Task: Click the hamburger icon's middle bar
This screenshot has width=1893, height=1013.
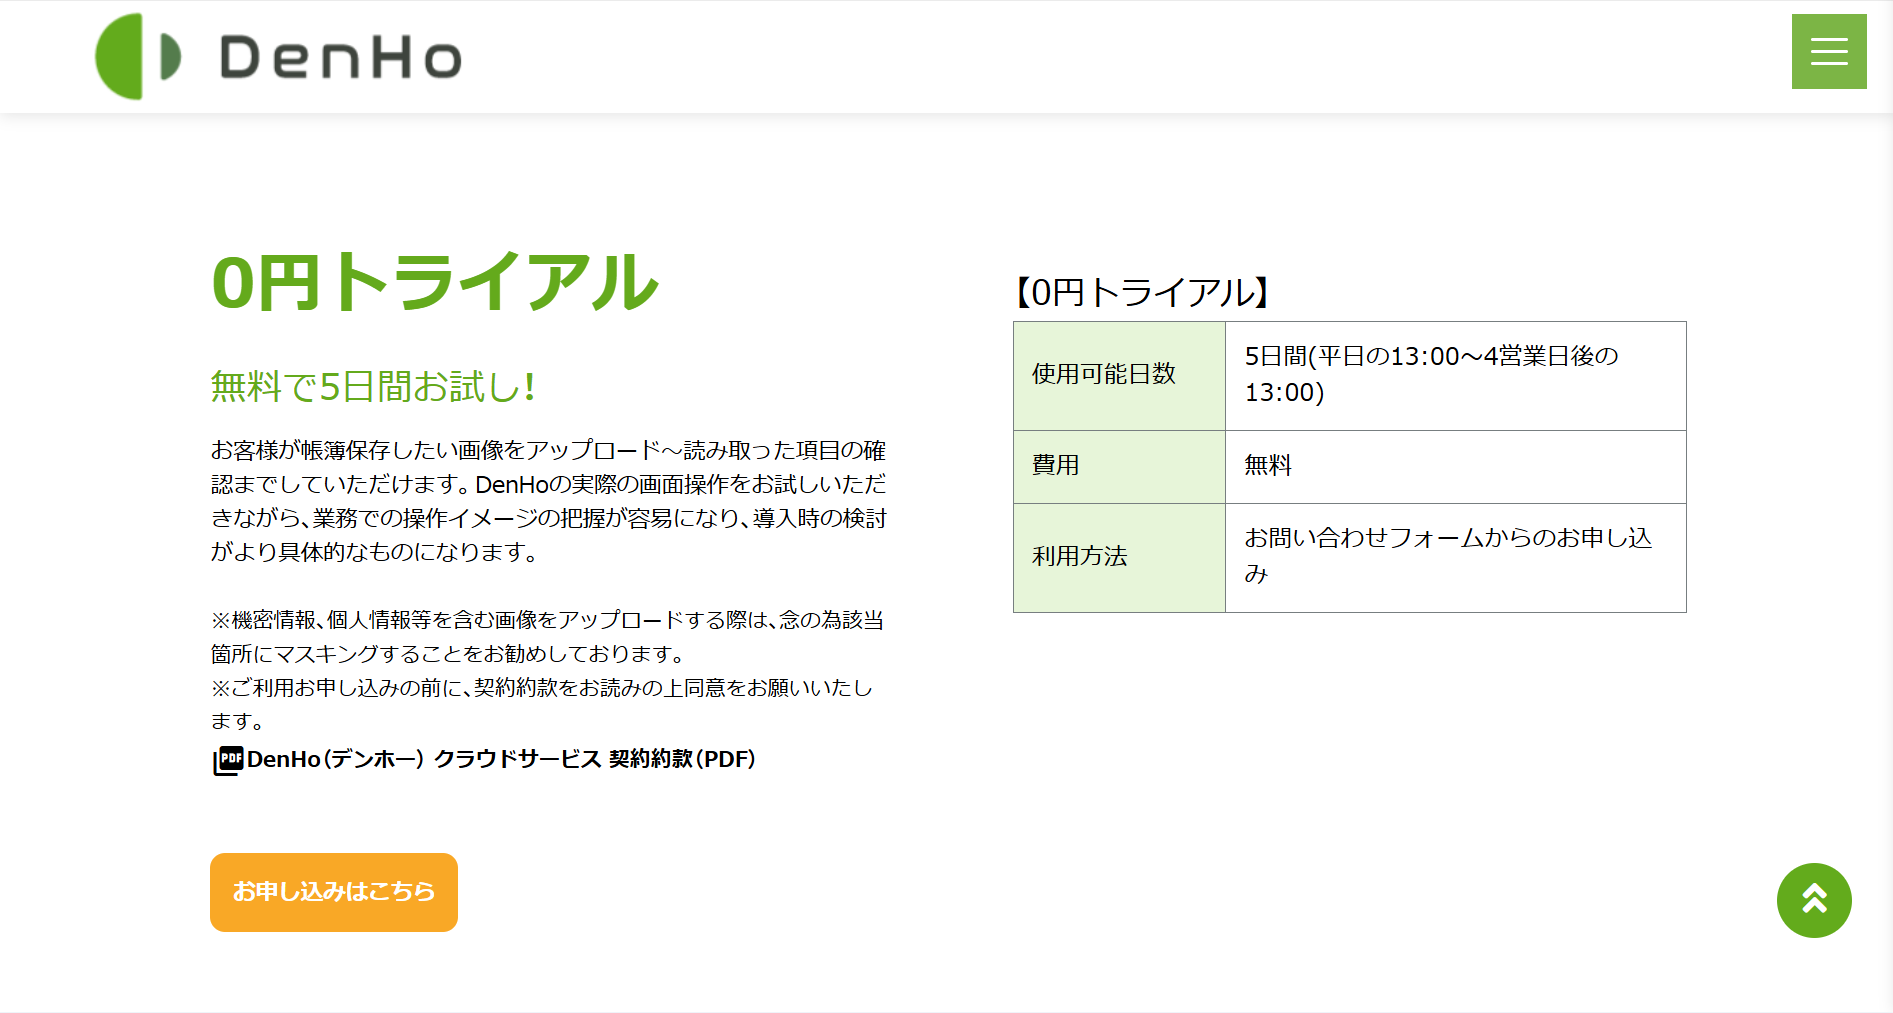Action: tap(1829, 51)
